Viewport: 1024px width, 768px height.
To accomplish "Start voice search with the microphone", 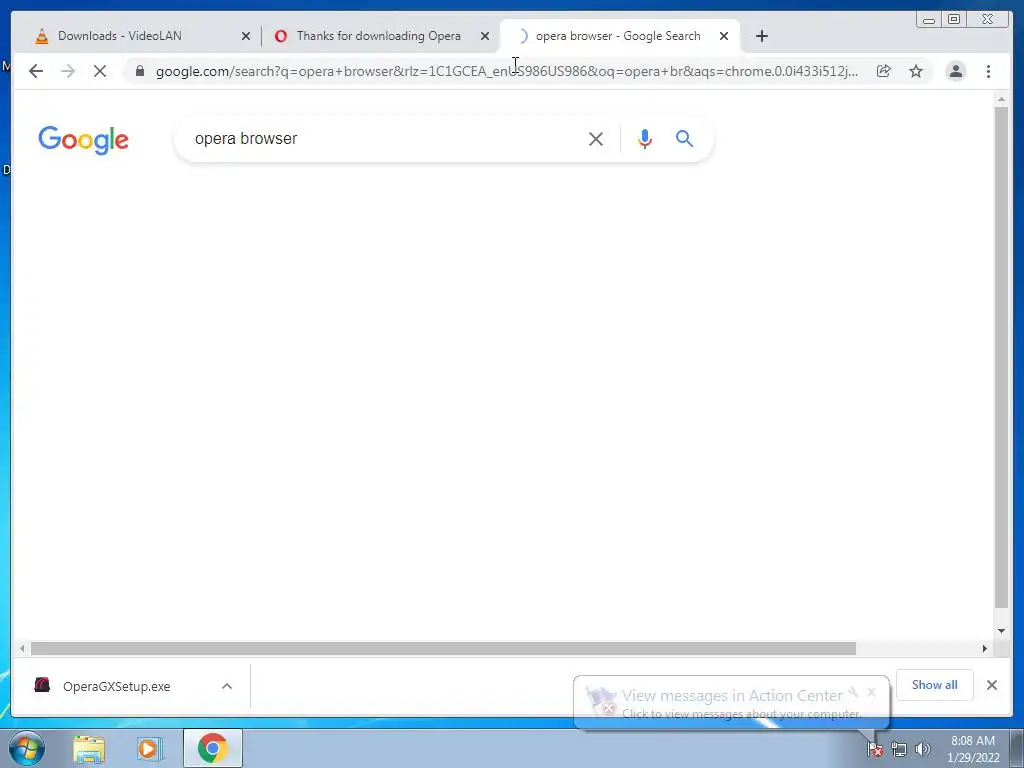I will click(645, 138).
